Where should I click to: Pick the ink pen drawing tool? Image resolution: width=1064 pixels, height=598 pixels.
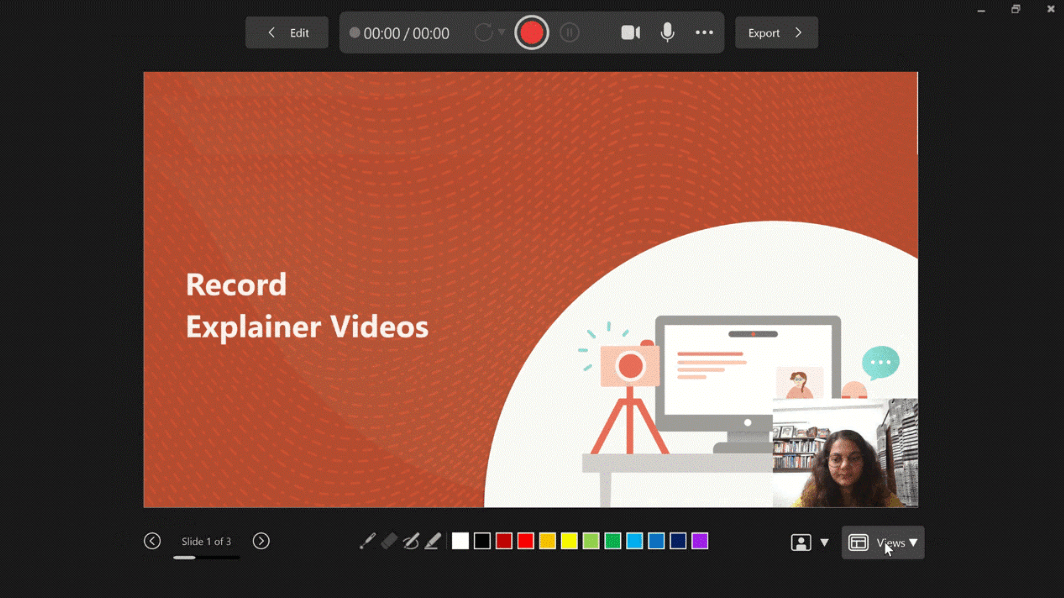[x=410, y=541]
